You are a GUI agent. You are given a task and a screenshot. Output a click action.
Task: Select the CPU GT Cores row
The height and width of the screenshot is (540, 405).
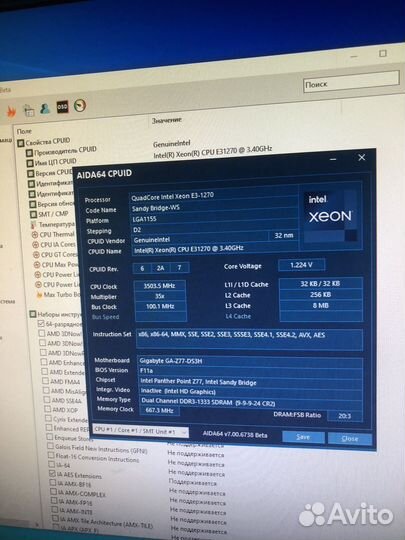55,255
